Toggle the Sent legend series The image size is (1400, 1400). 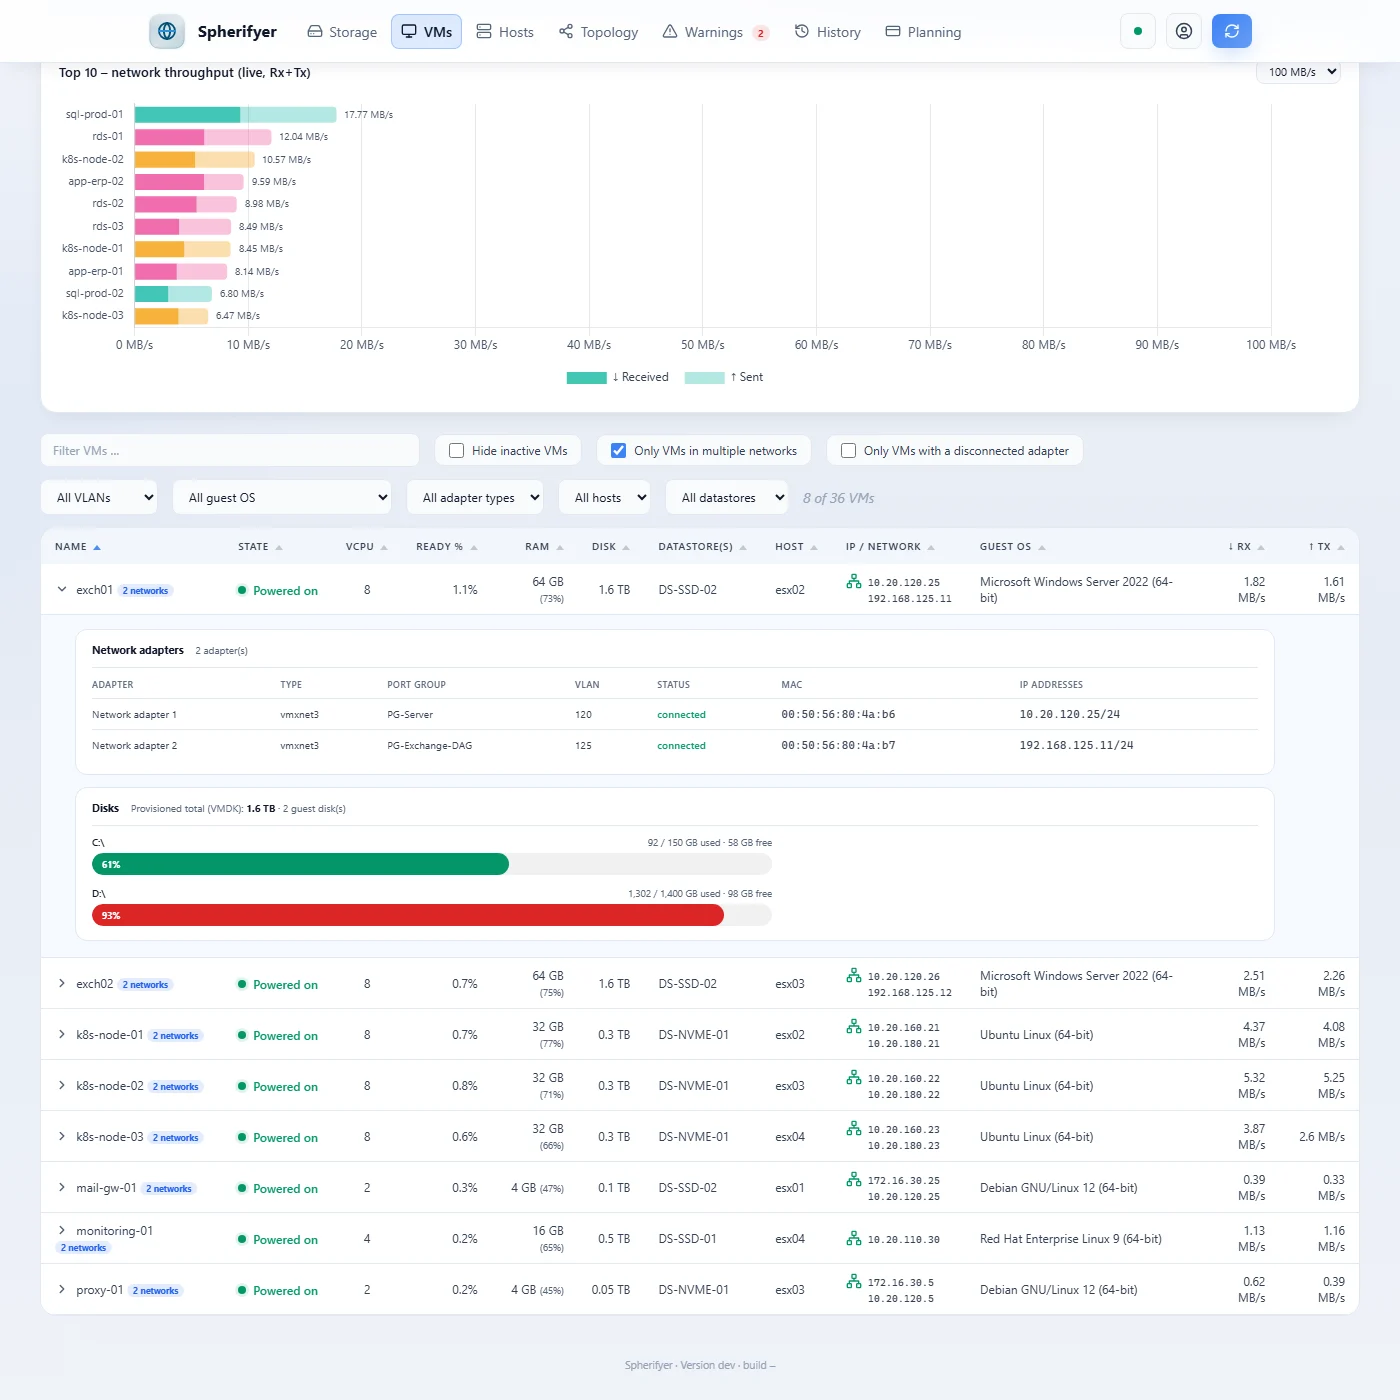click(x=724, y=377)
